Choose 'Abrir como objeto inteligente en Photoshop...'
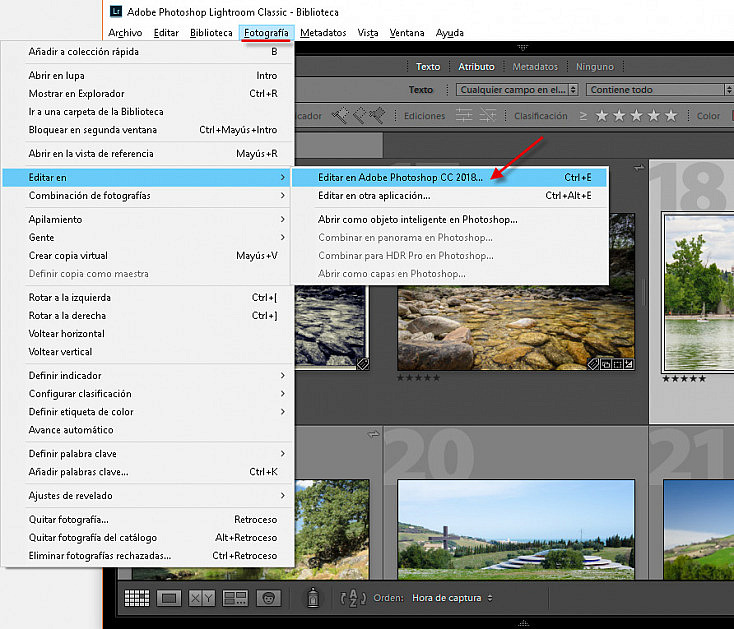 tap(449, 219)
